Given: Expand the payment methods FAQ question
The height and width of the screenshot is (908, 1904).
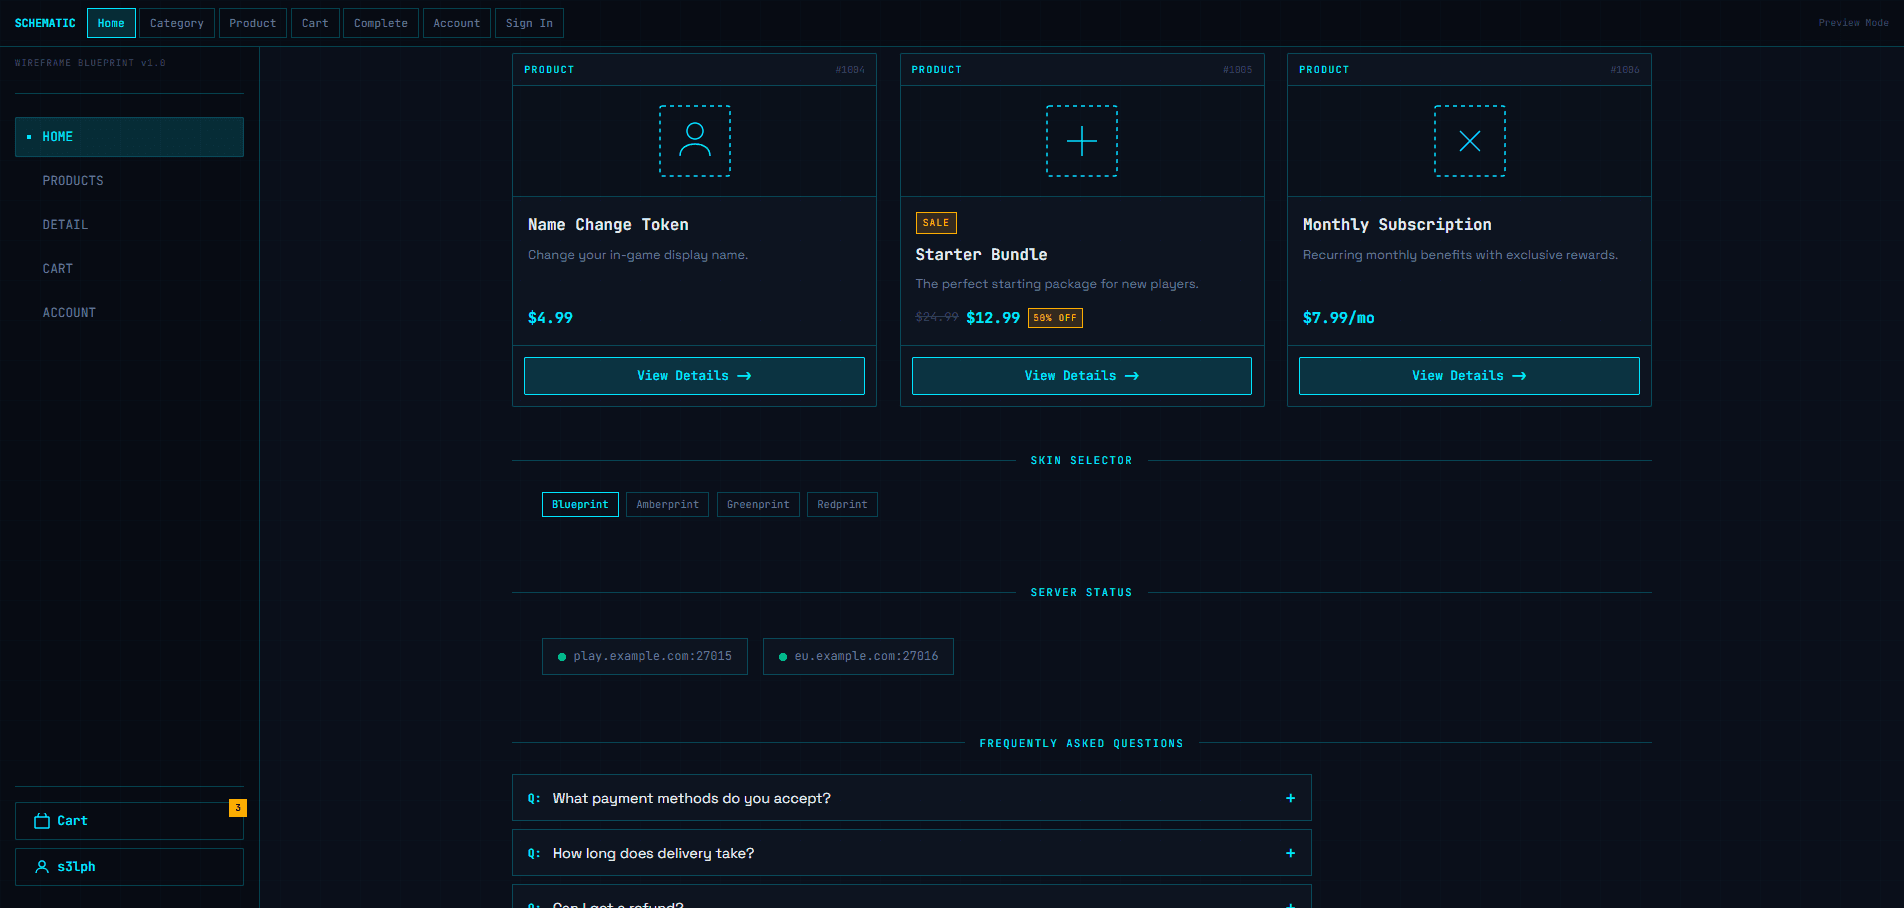Looking at the screenshot, I should pyautogui.click(x=912, y=798).
